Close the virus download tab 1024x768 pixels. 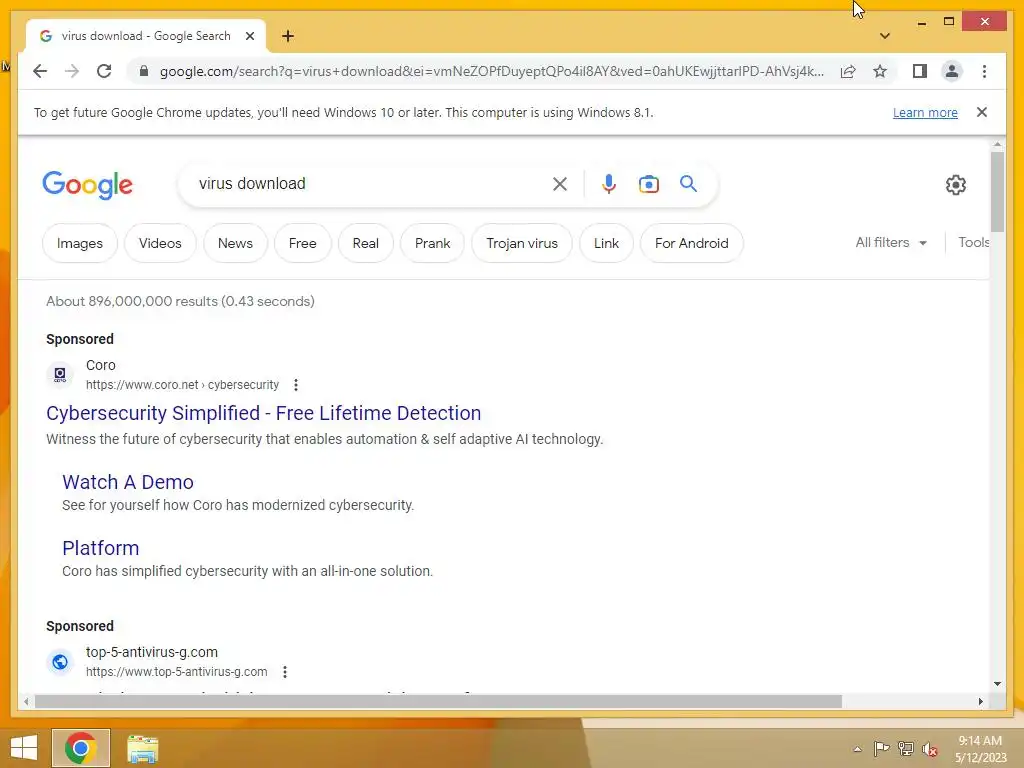click(x=249, y=36)
